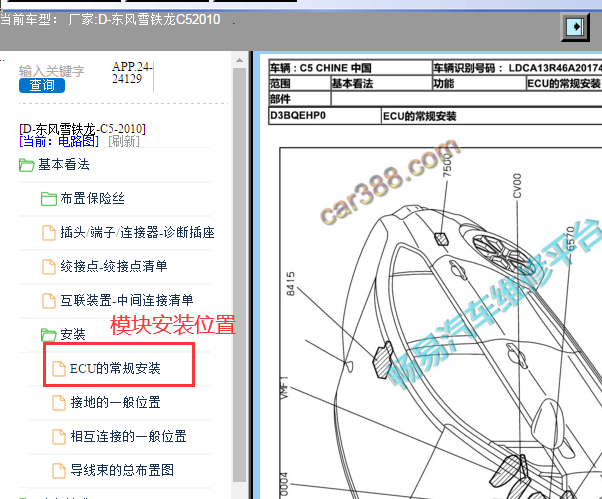This screenshot has height=499, width=602.
Task: Collapse the 安装 folder icon
Action: 49,335
